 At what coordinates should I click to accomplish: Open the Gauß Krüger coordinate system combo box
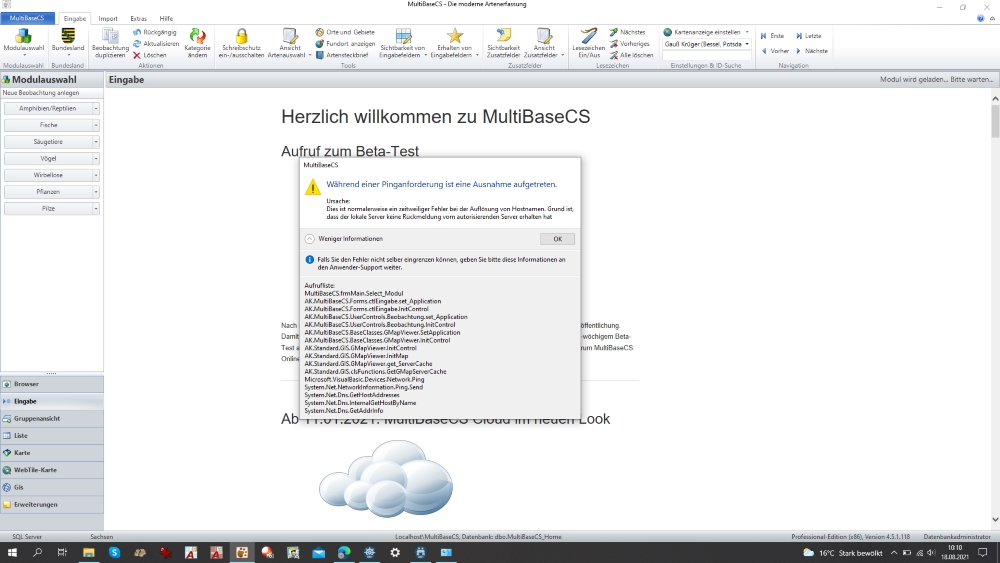pos(707,44)
